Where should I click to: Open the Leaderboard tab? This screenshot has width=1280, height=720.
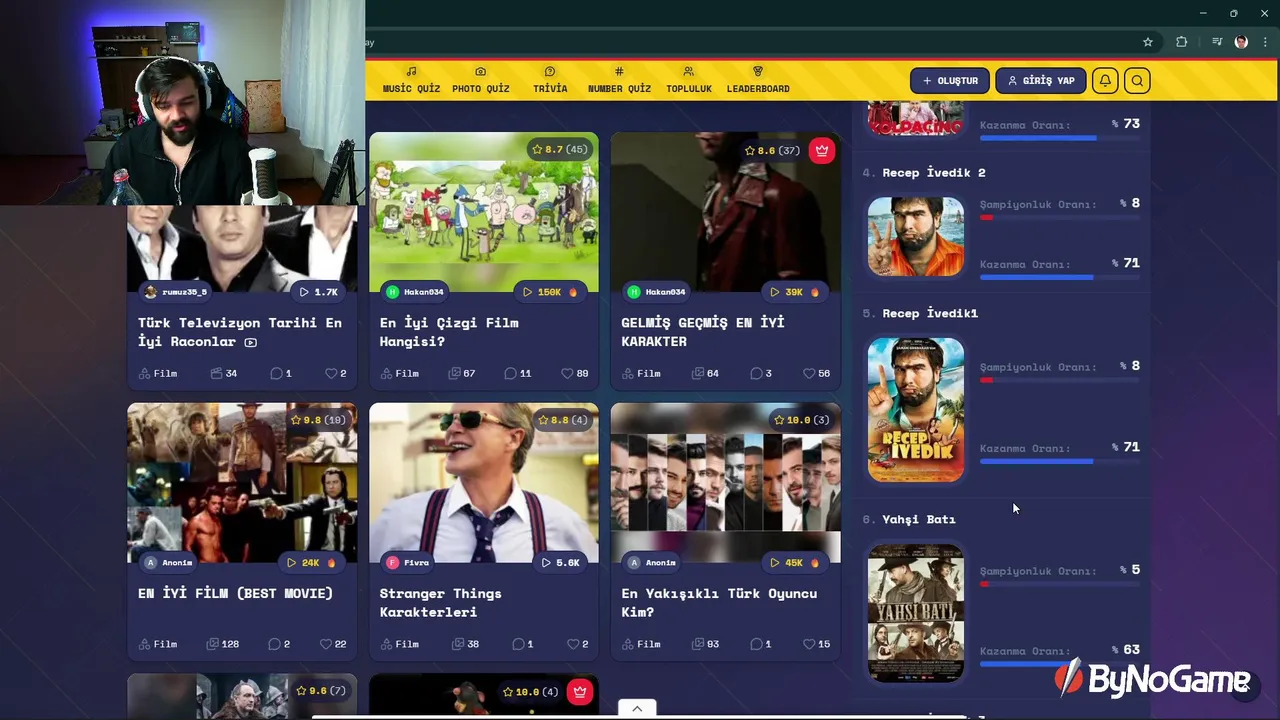tap(758, 80)
